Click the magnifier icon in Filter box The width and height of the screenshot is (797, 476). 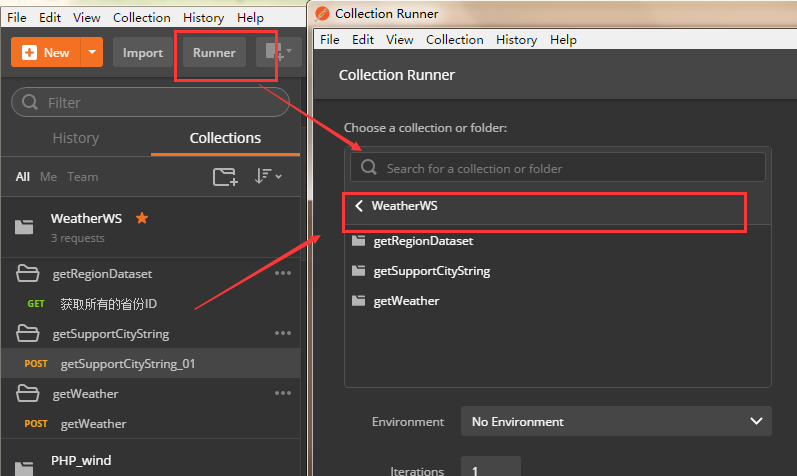[30, 102]
